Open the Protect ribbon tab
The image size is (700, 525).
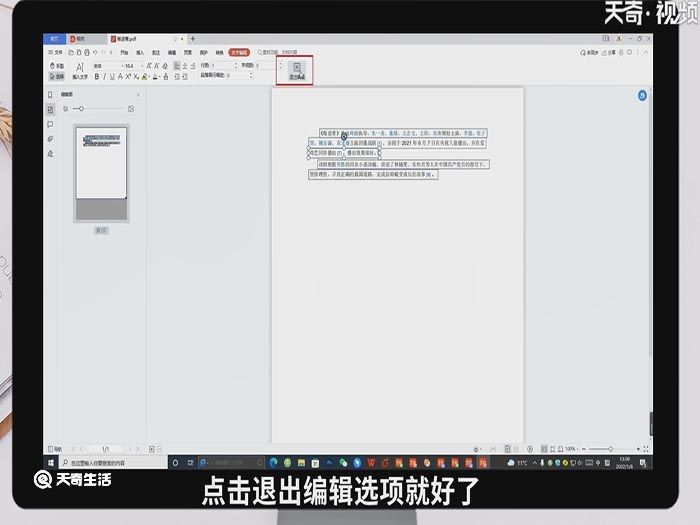pyautogui.click(x=204, y=52)
